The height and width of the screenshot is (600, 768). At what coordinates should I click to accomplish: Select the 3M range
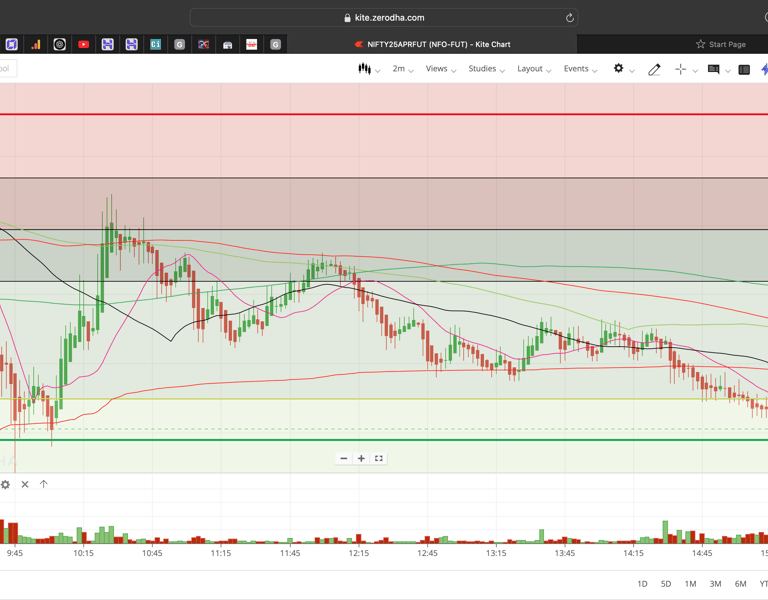point(715,584)
